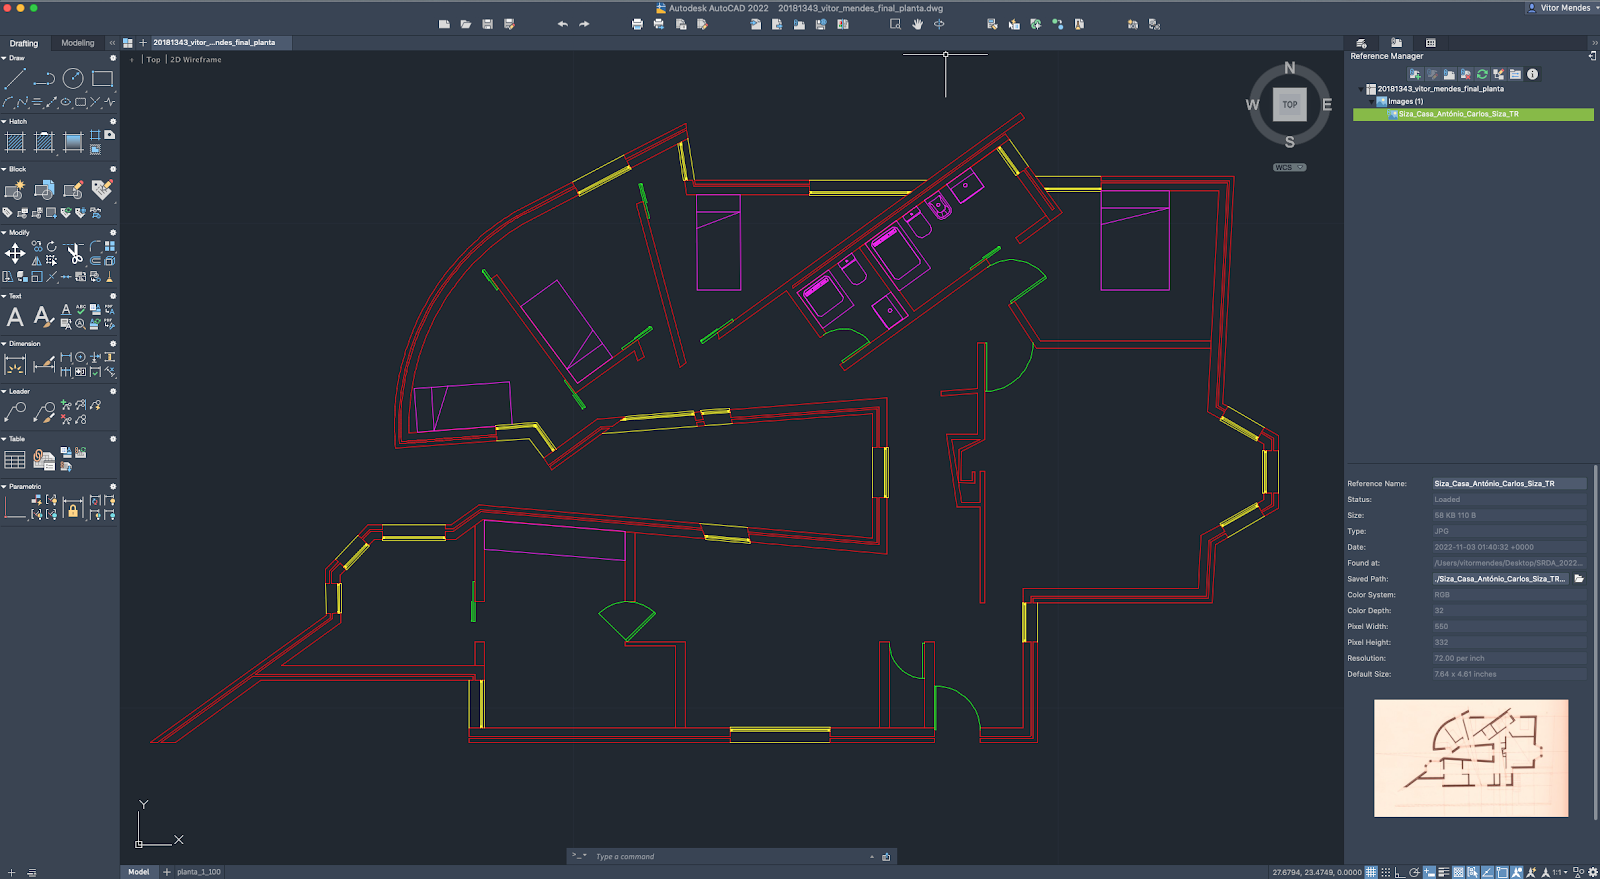Choose the Multiline Text tool
Viewport: 1600px width, 879px height.
pyautogui.click(x=15, y=317)
